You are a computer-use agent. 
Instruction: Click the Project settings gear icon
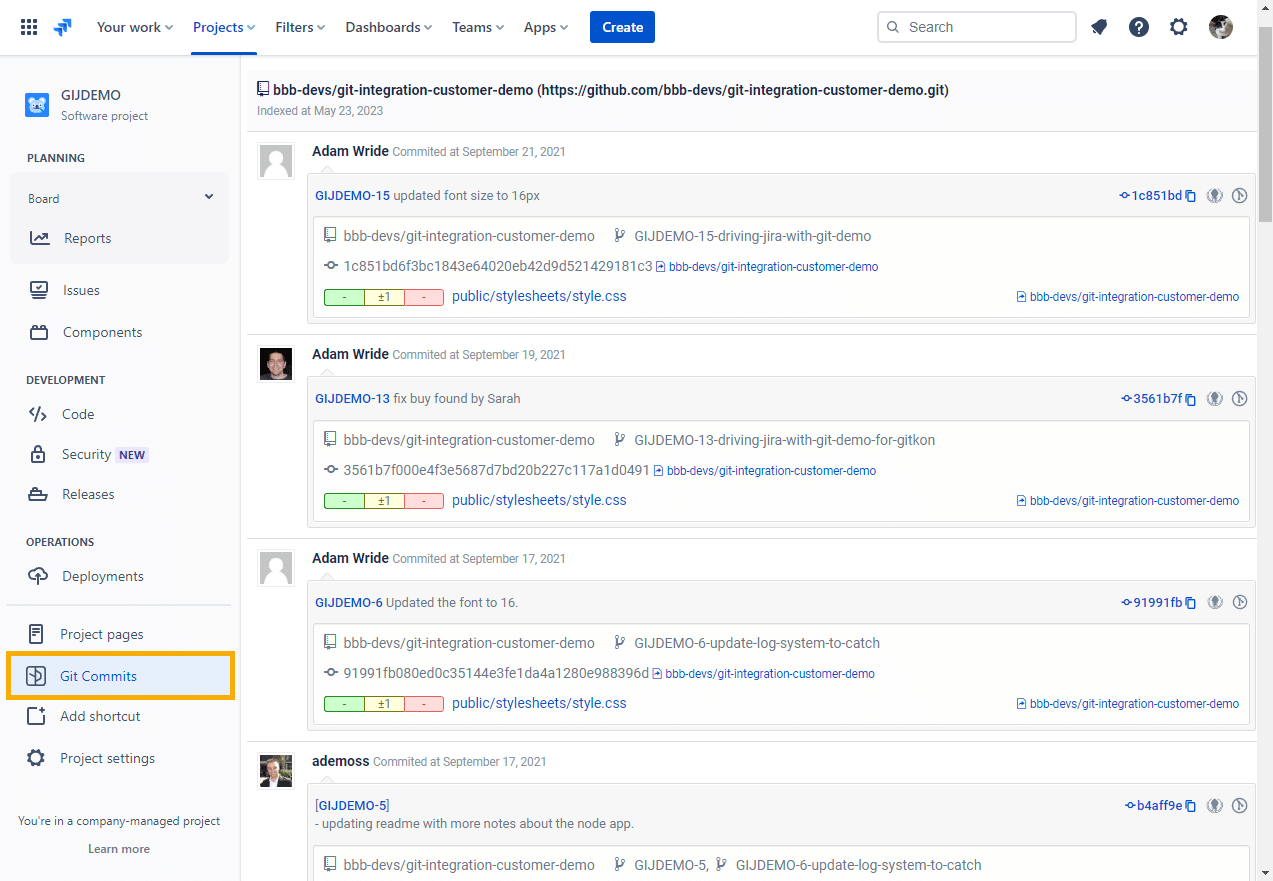[x=36, y=758]
